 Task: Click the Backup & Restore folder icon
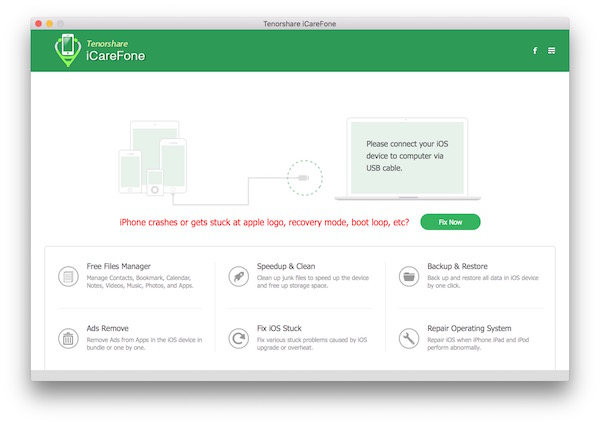(x=408, y=277)
